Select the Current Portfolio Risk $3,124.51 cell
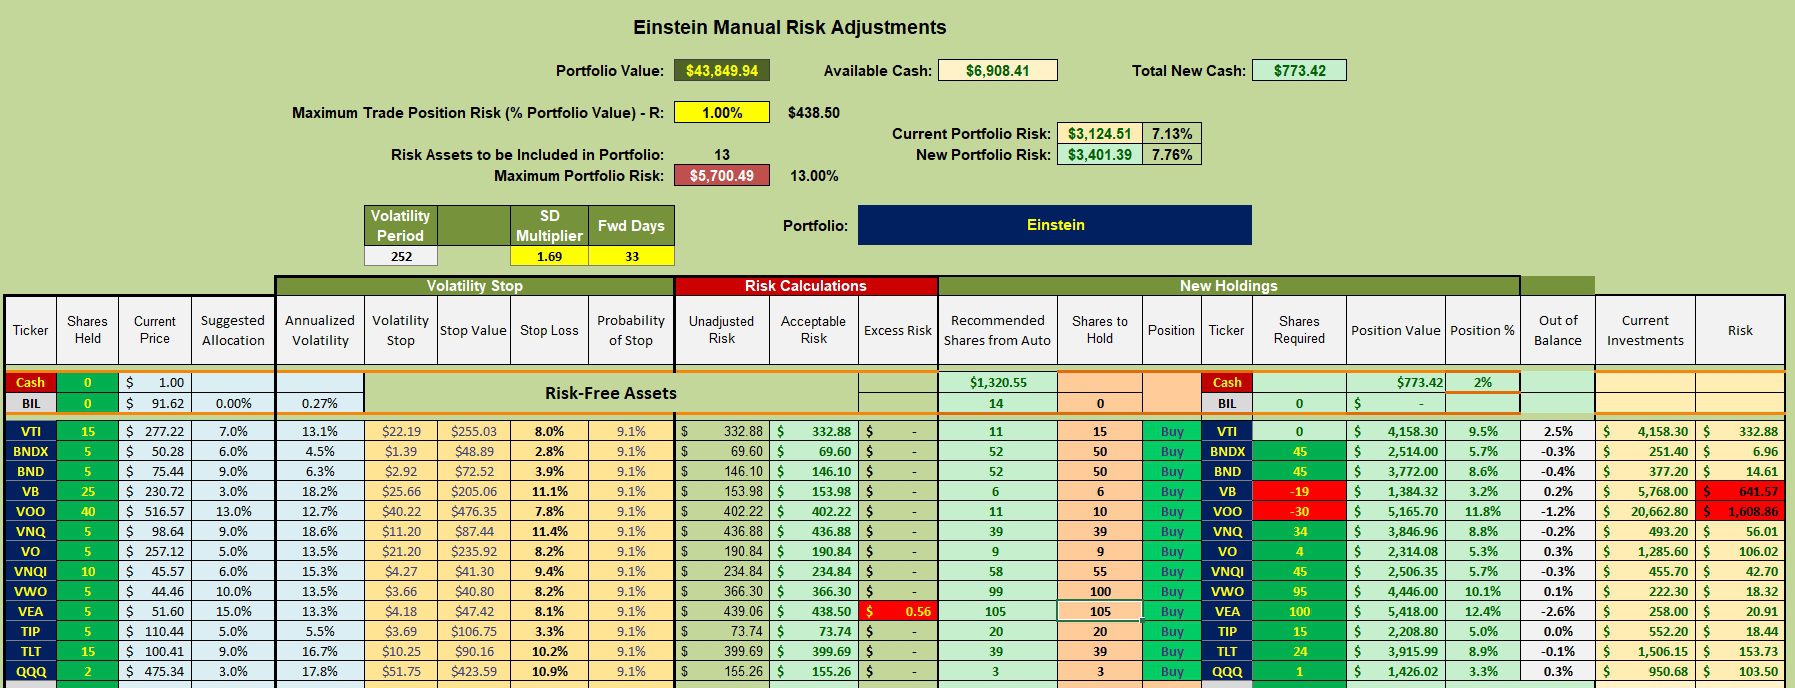The image size is (1795, 688). 1099,134
